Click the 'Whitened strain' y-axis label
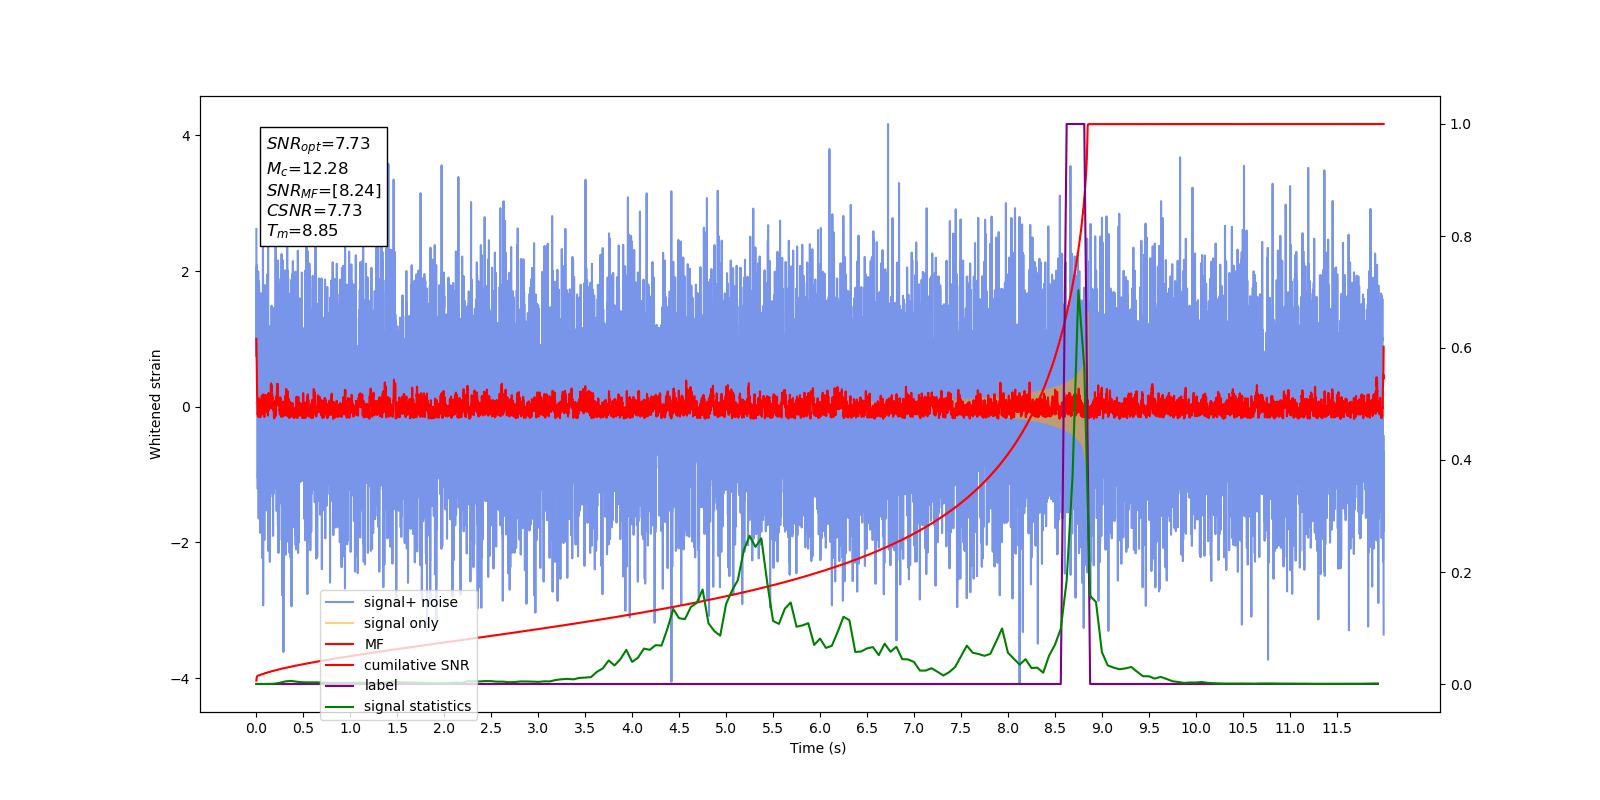Viewport: 1600px width, 800px height. (155, 404)
